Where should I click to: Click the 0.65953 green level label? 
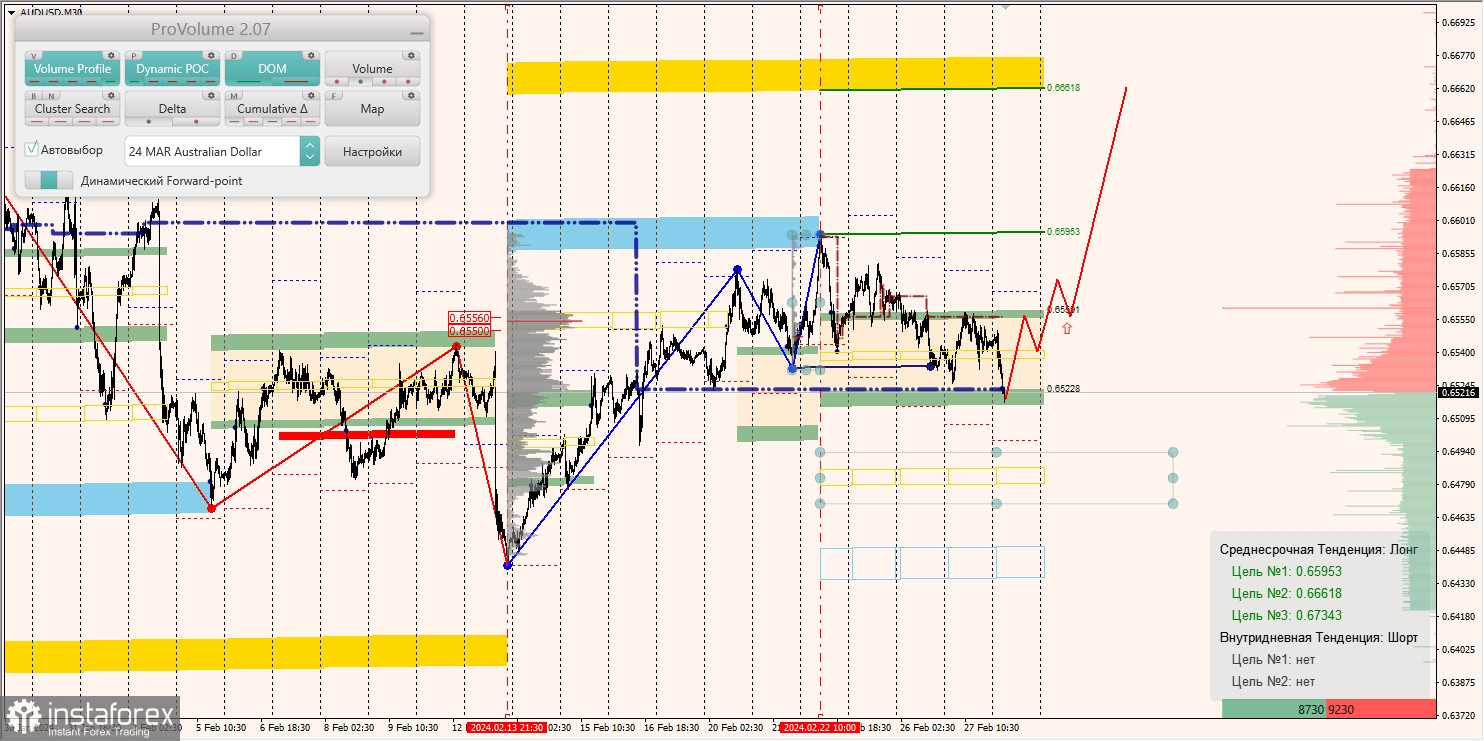coord(1063,232)
